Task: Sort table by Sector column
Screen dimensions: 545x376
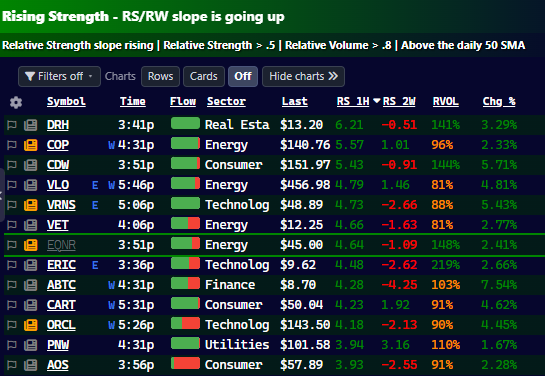Action: coord(226,101)
